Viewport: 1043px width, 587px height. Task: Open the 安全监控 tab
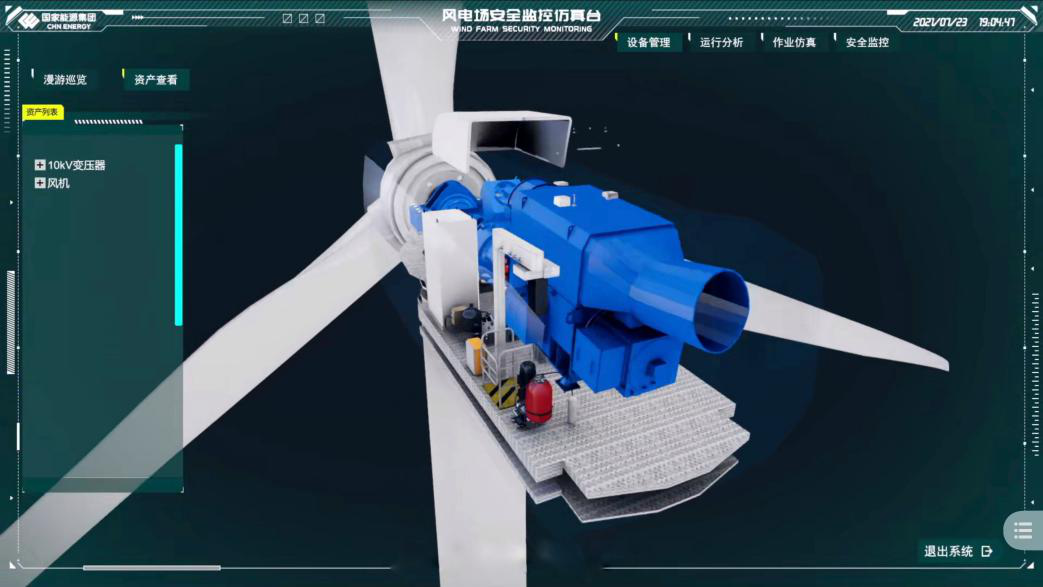pyautogui.click(x=867, y=42)
